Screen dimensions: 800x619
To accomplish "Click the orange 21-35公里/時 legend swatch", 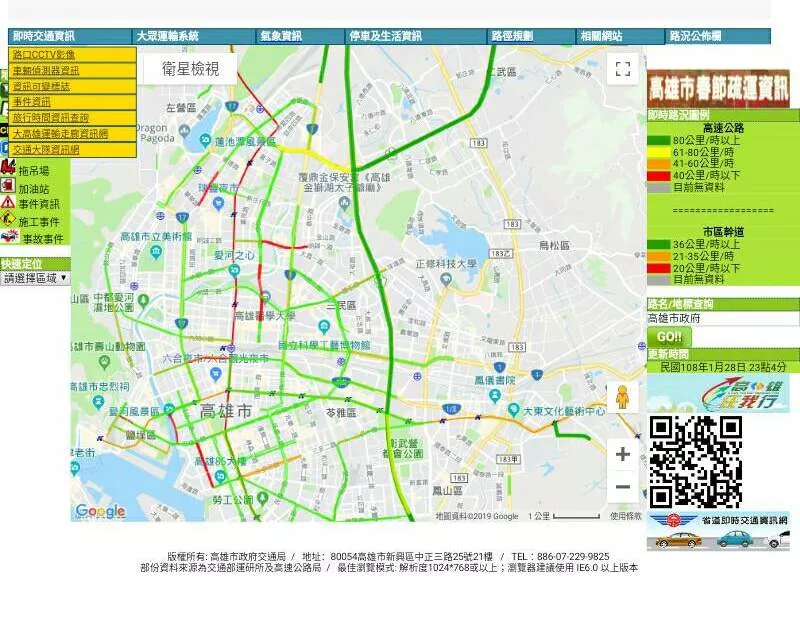I will [659, 256].
